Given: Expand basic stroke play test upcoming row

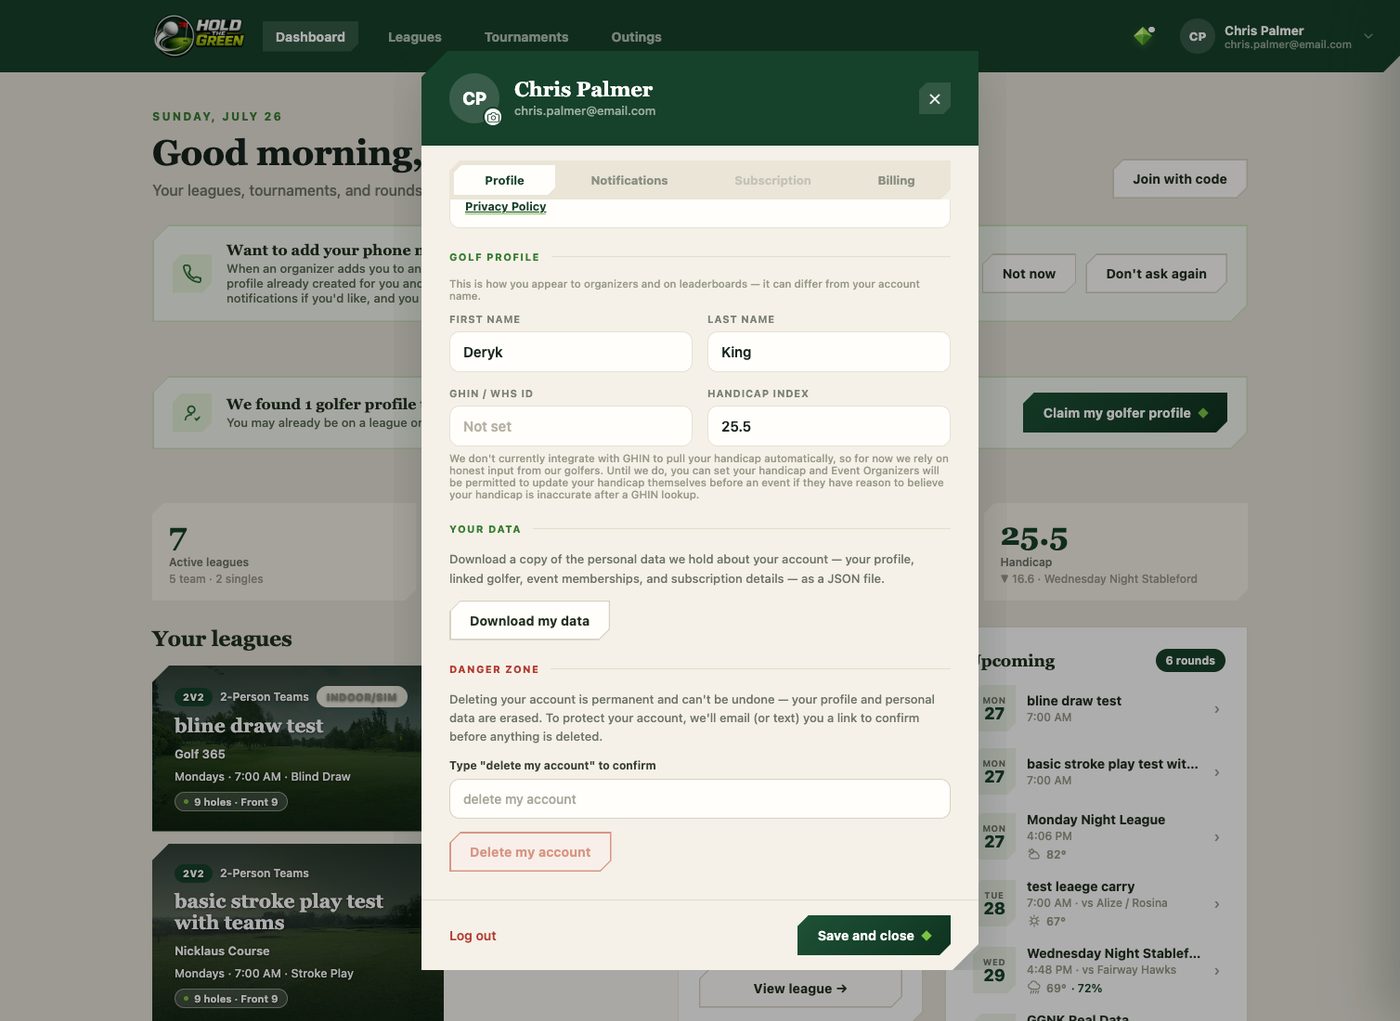Looking at the screenshot, I should point(1216,772).
